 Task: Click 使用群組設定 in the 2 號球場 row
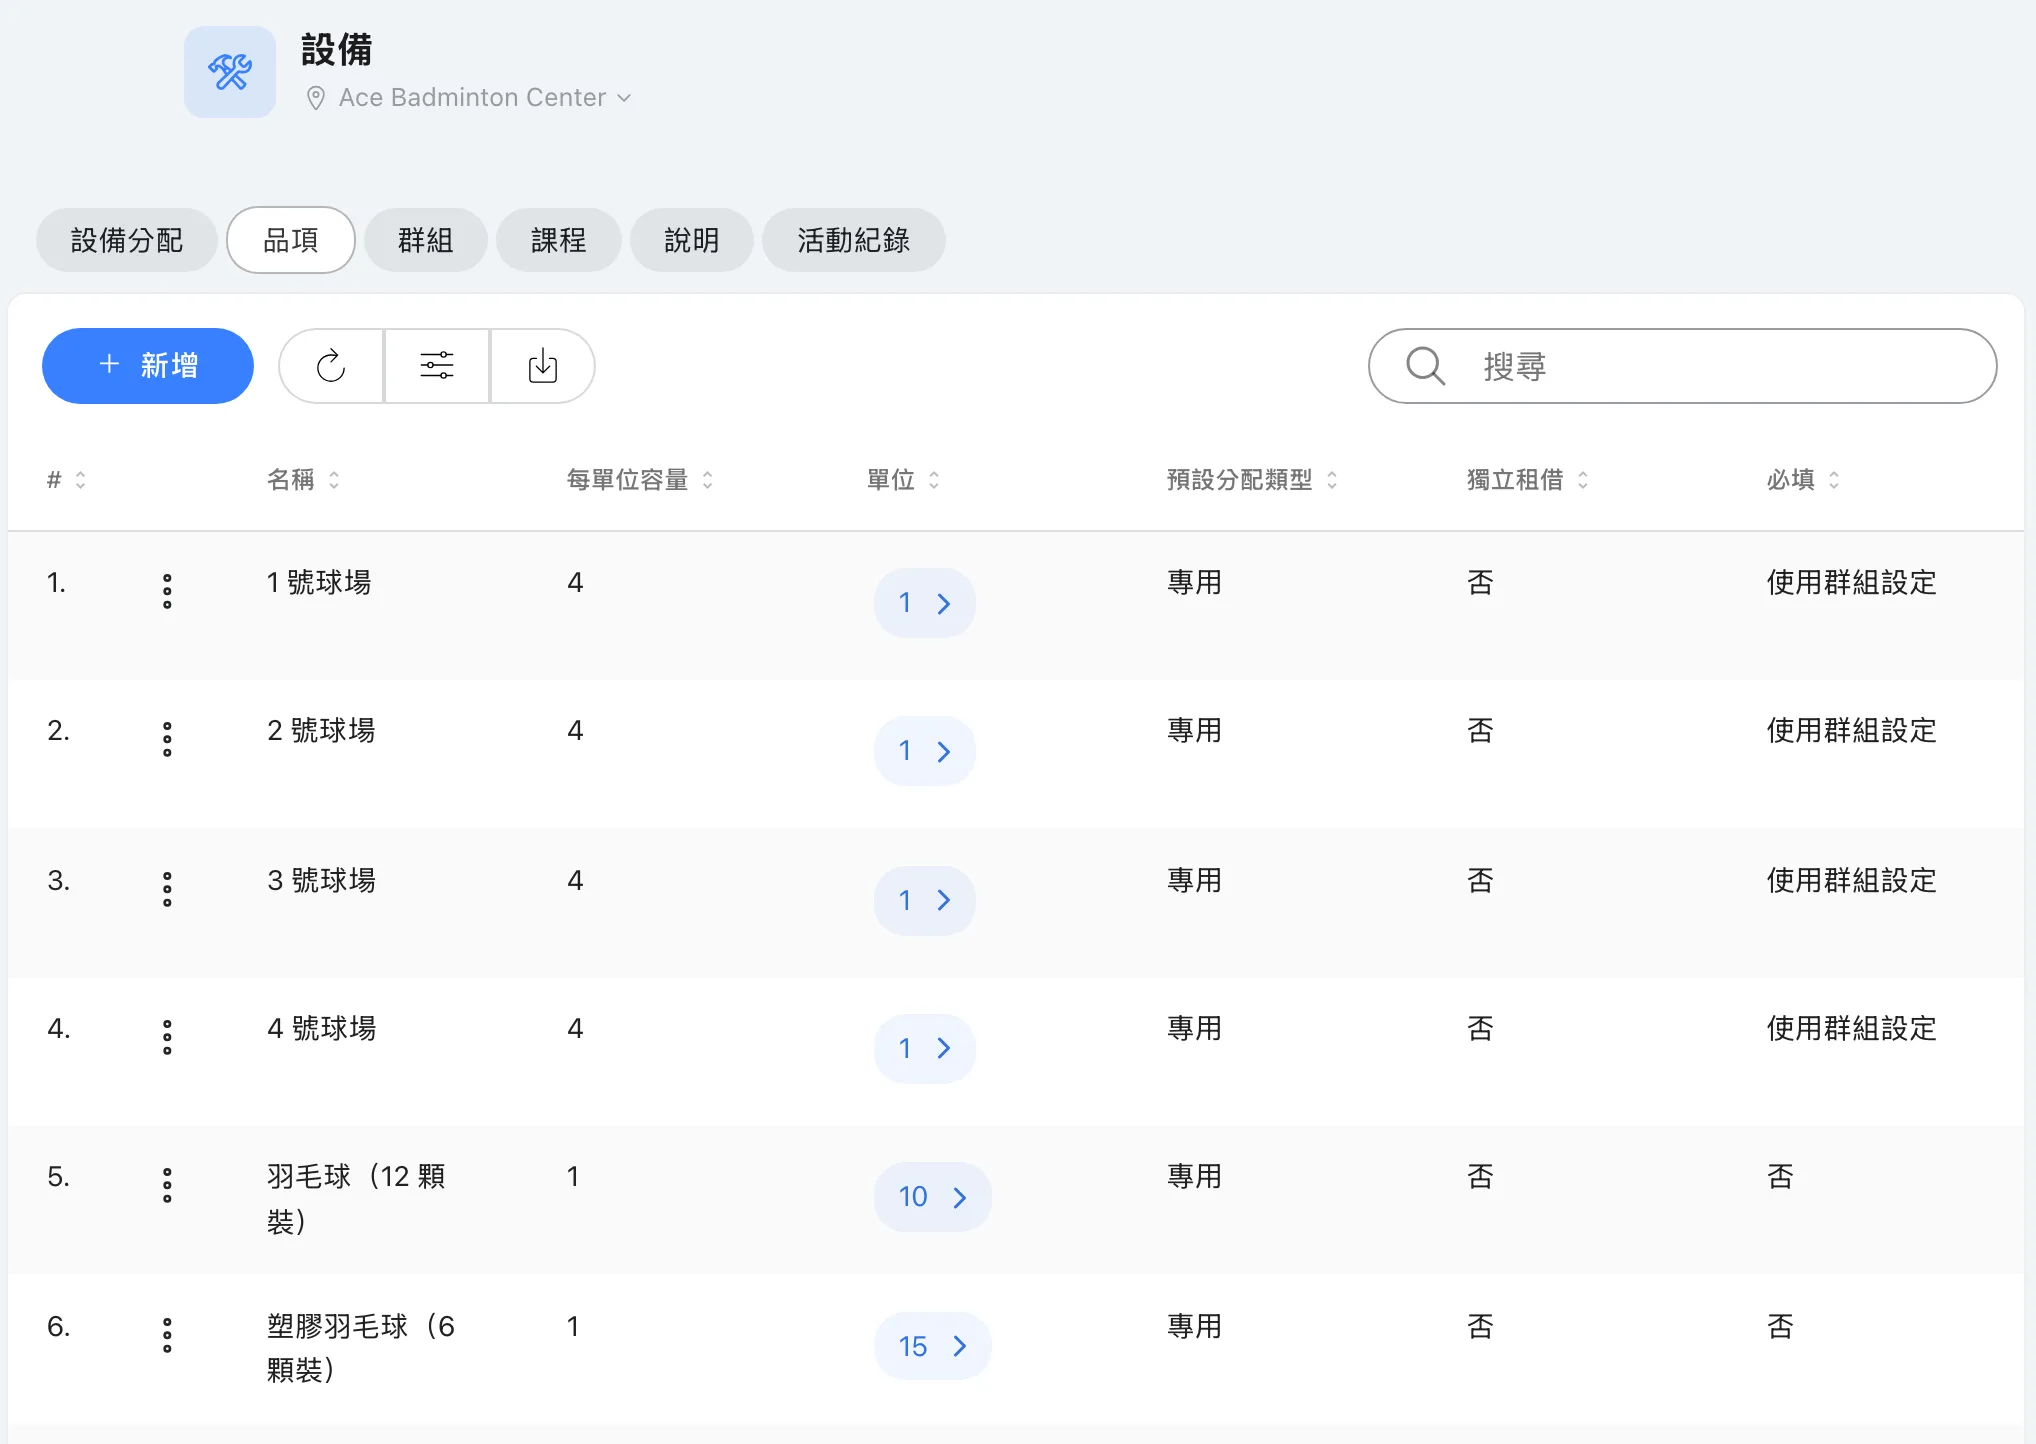[x=1851, y=730]
